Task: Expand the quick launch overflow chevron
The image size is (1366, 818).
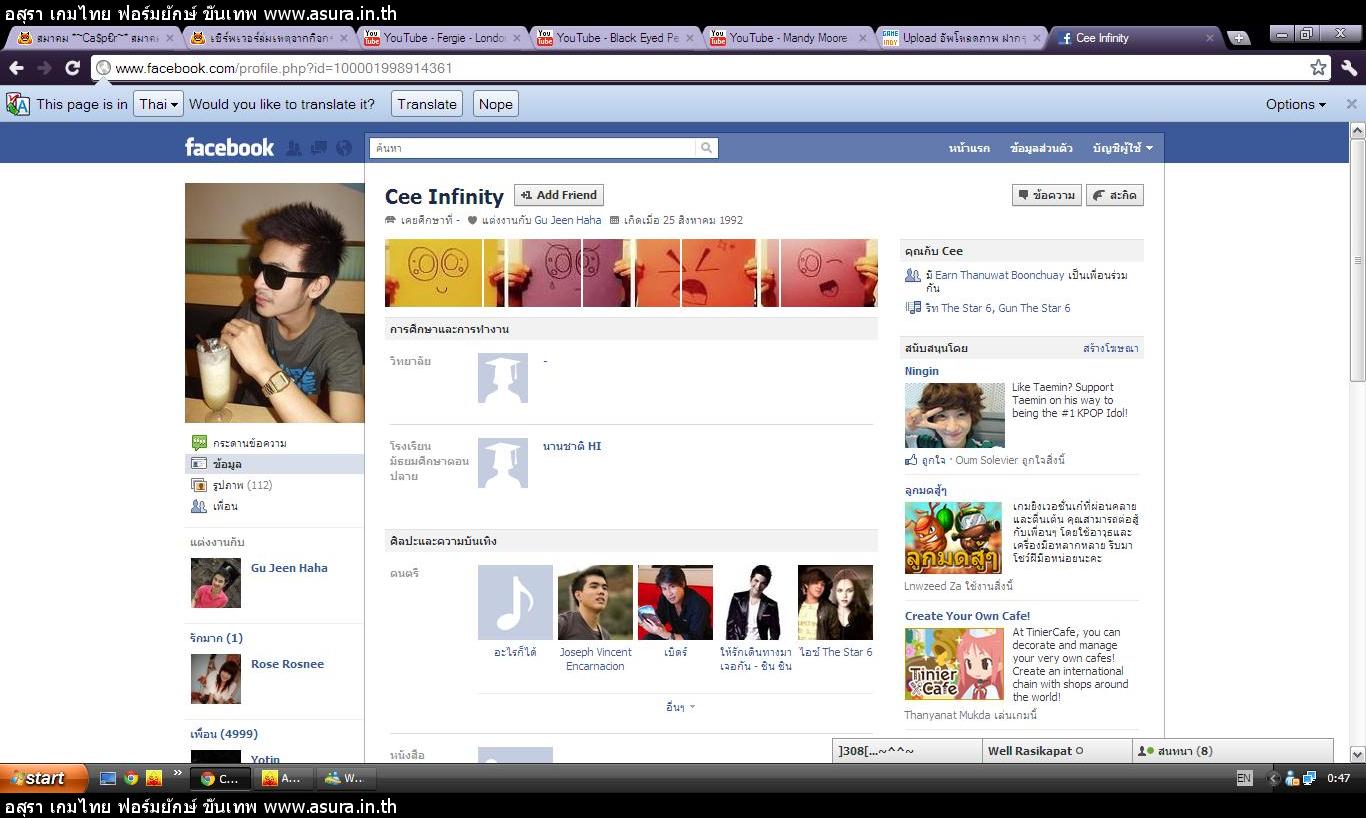Action: pos(178,772)
